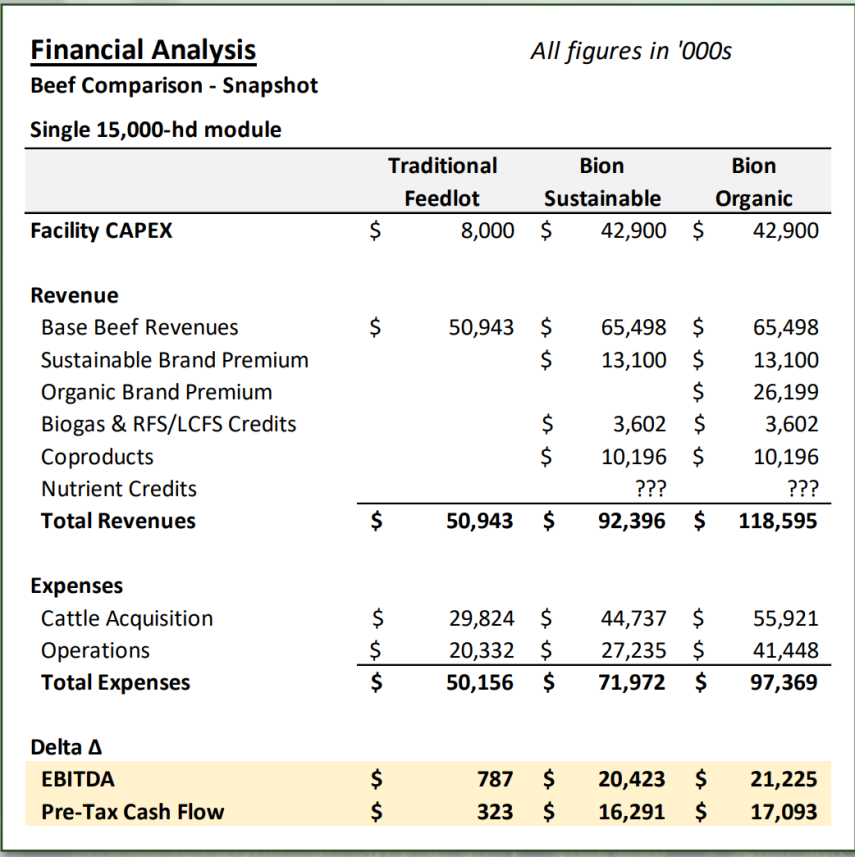Select the 41,448 Operations value

click(x=786, y=650)
